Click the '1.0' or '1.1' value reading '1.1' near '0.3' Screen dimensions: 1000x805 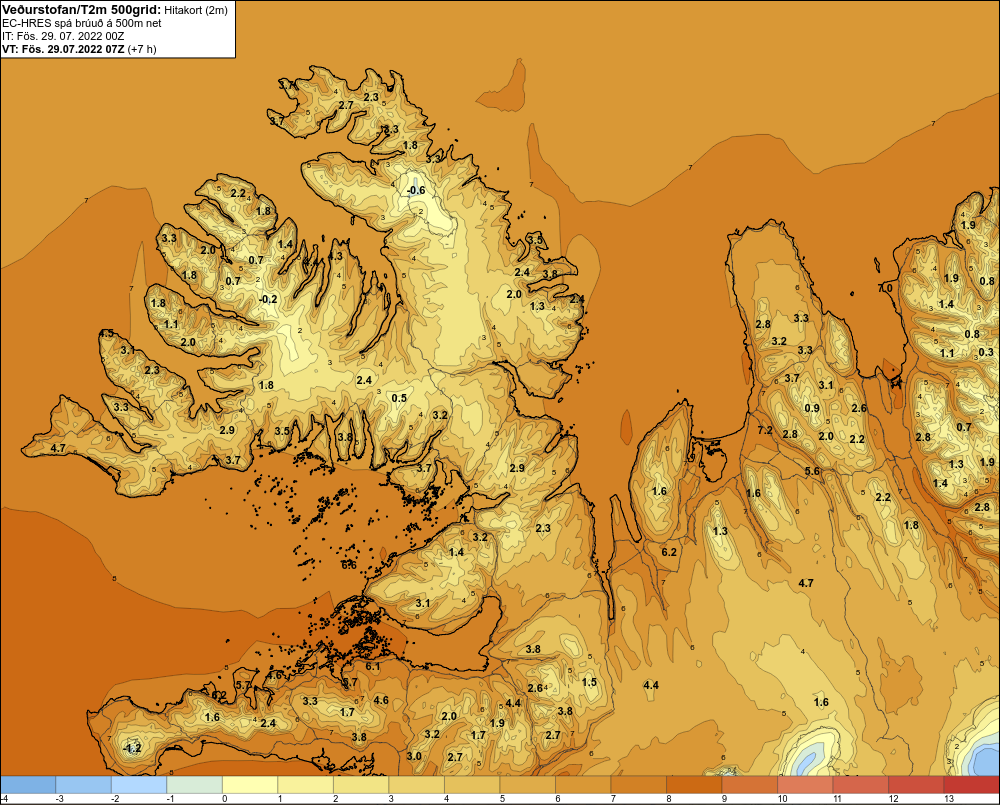click(947, 353)
